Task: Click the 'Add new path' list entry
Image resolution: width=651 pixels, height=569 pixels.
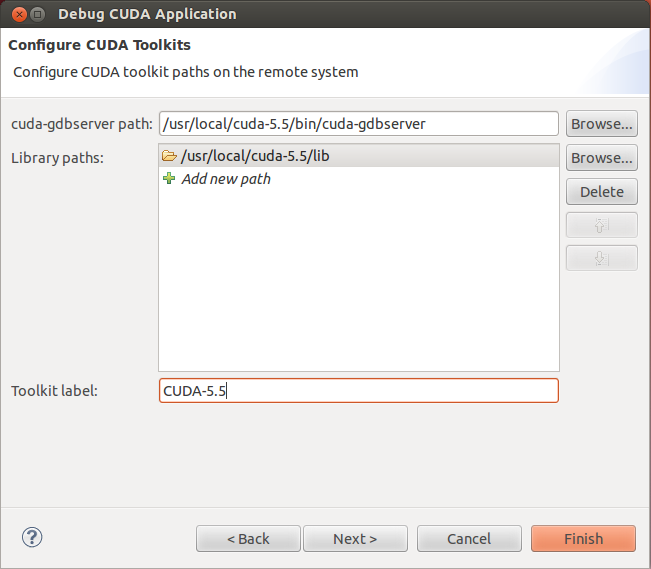Action: (x=226, y=179)
